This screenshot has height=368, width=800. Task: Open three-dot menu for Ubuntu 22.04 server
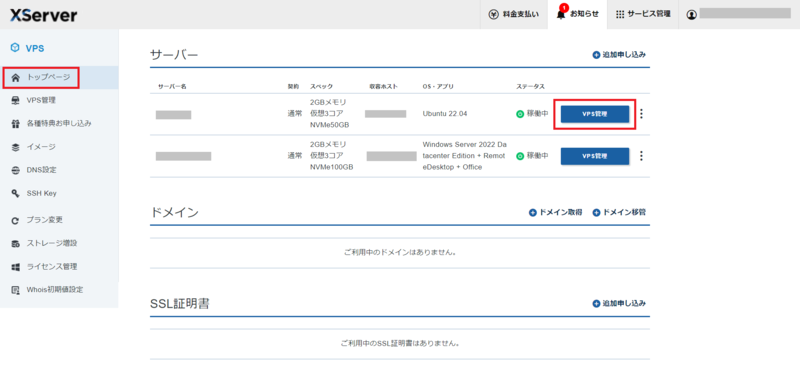pos(641,114)
